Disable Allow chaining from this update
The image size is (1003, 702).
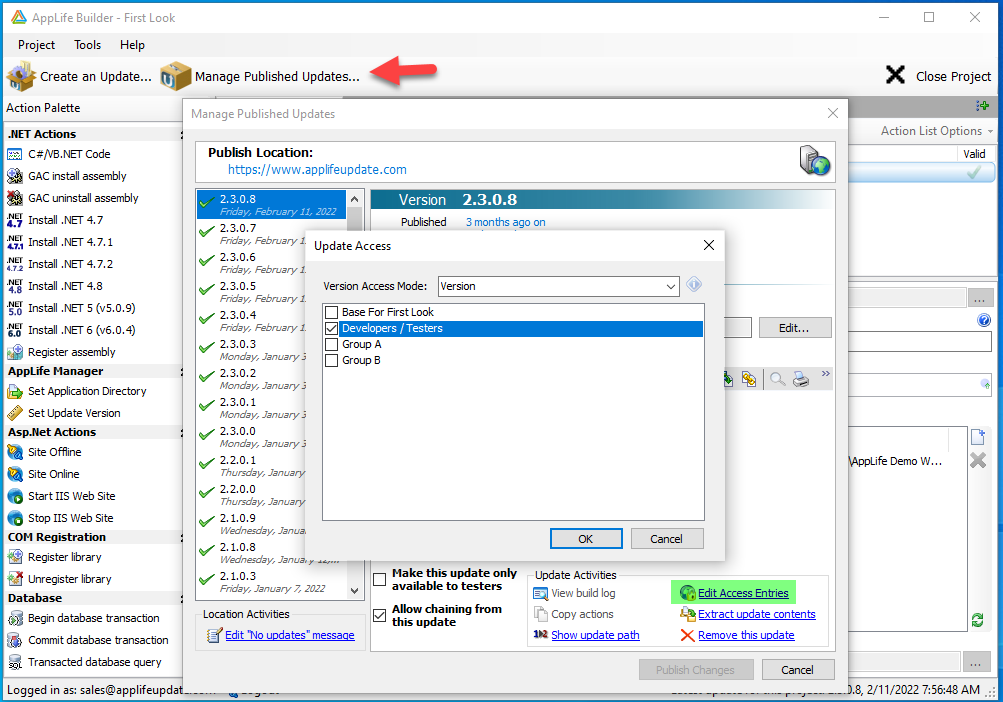[x=380, y=616]
